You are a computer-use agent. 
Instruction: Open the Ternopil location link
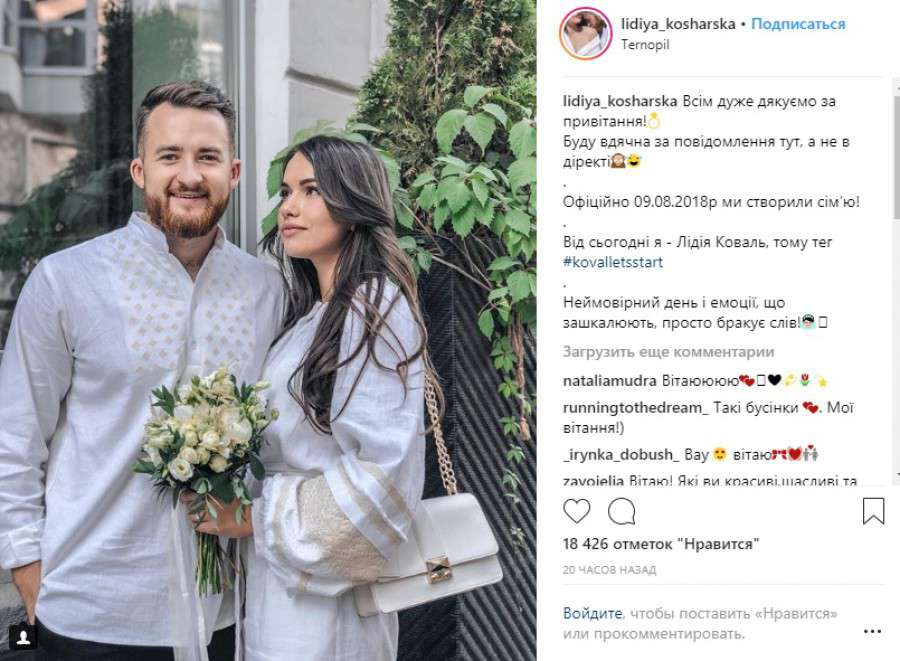pyautogui.click(x=645, y=45)
